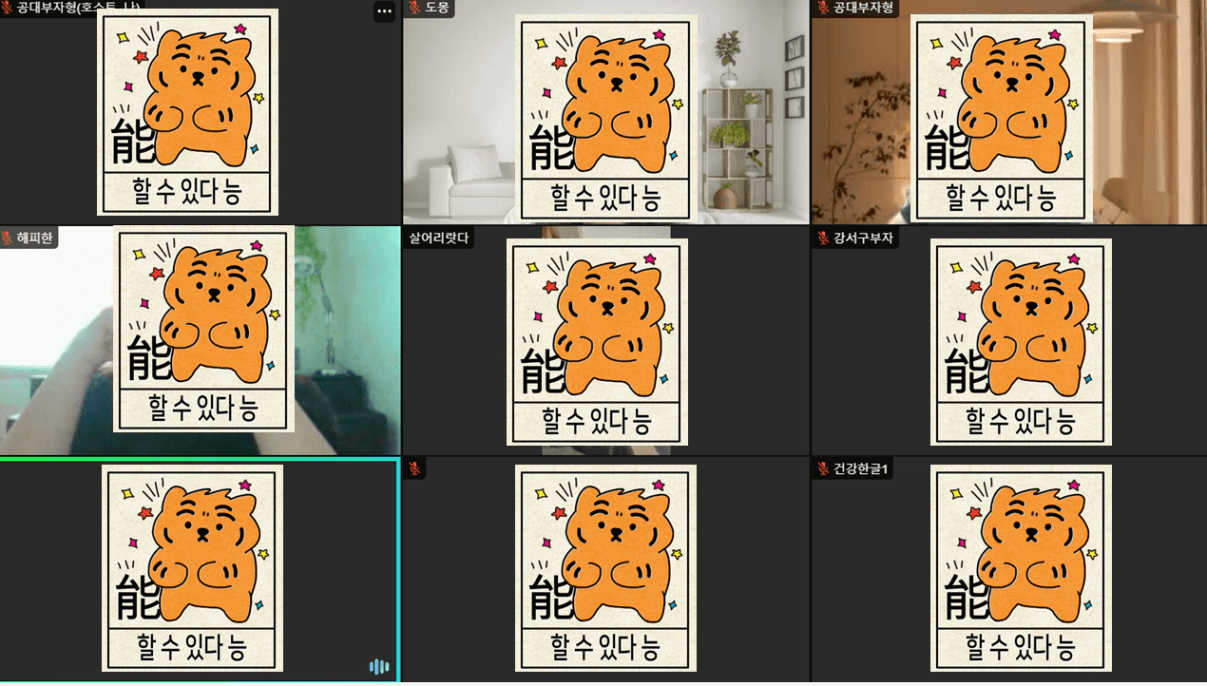Select the 건강한글1 participant tile
1207x686 pixels.
click(1009, 570)
